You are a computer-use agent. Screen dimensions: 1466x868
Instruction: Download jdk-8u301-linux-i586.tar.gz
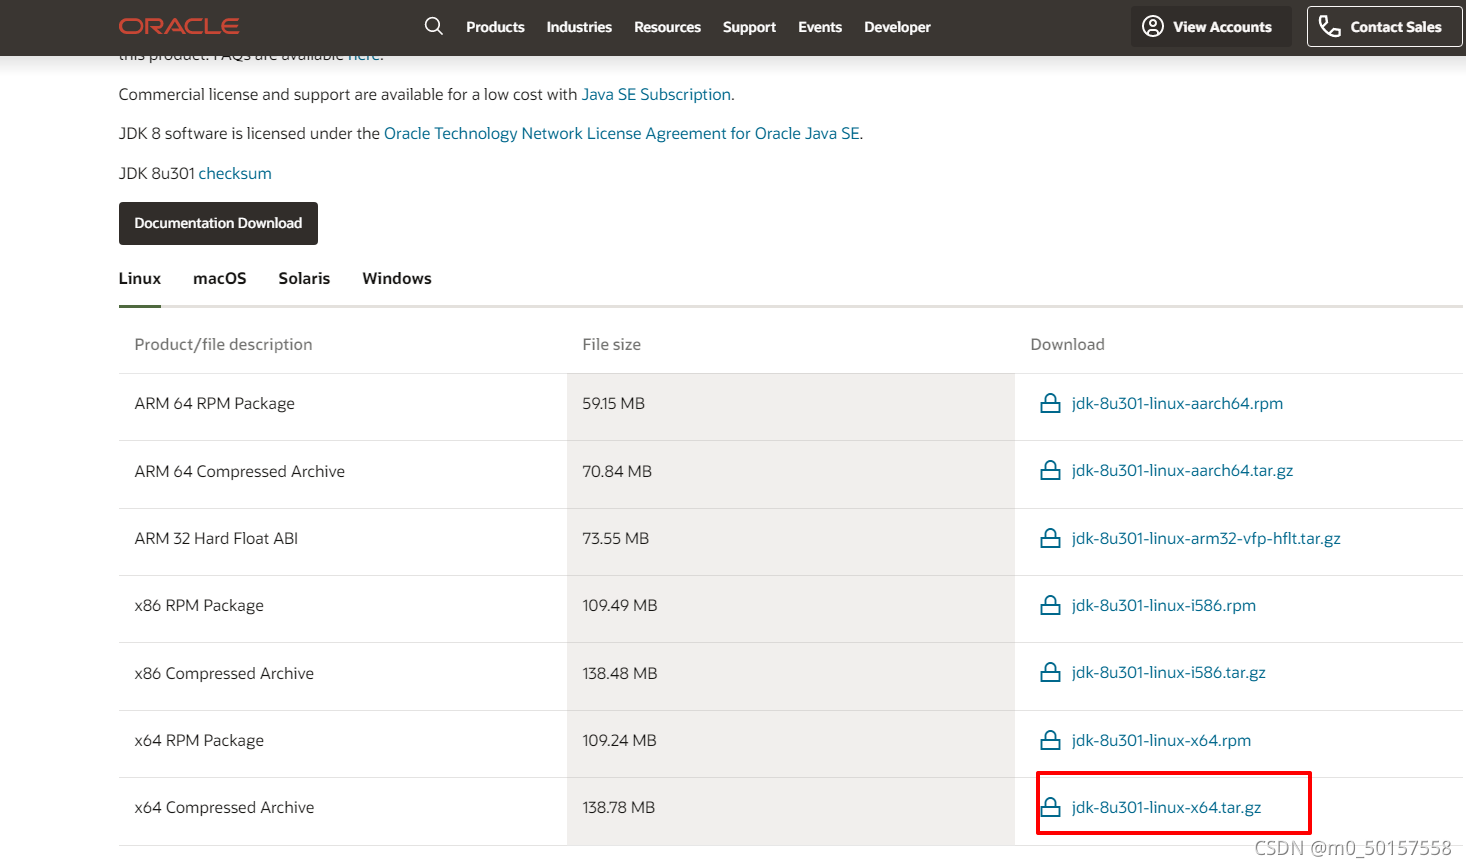coord(1169,672)
